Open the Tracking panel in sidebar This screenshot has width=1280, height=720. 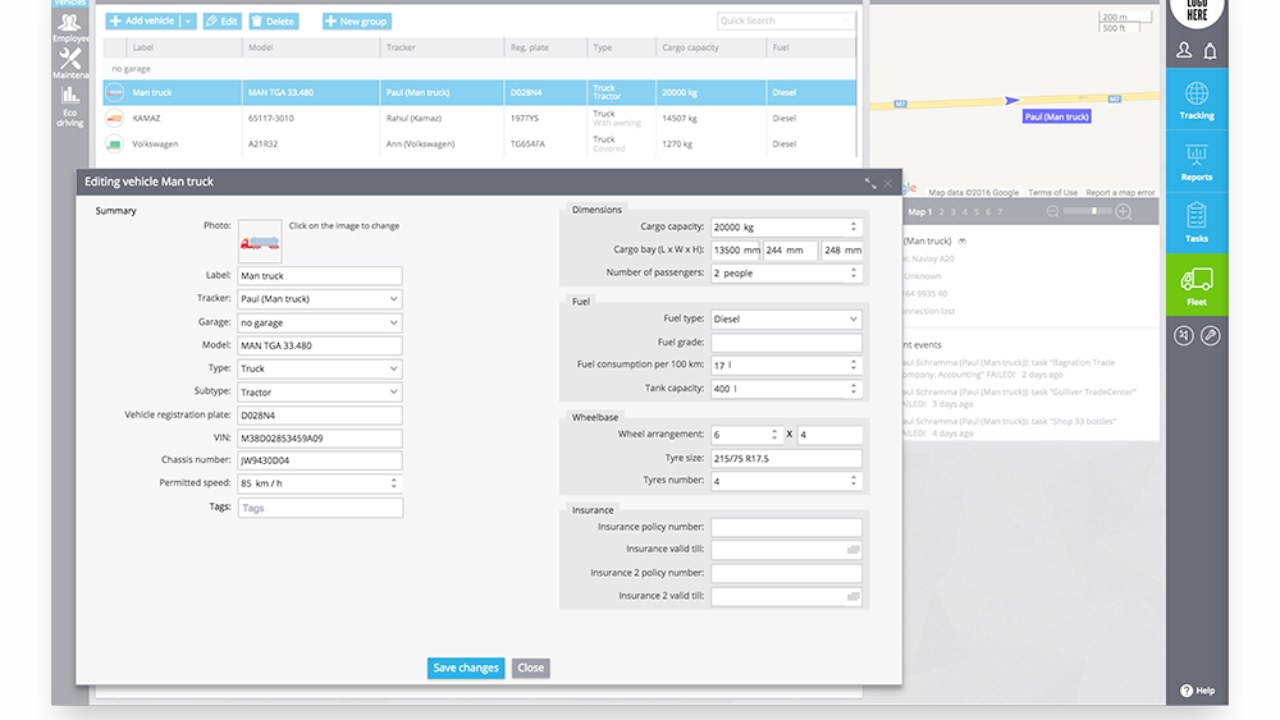pyautogui.click(x=1196, y=101)
